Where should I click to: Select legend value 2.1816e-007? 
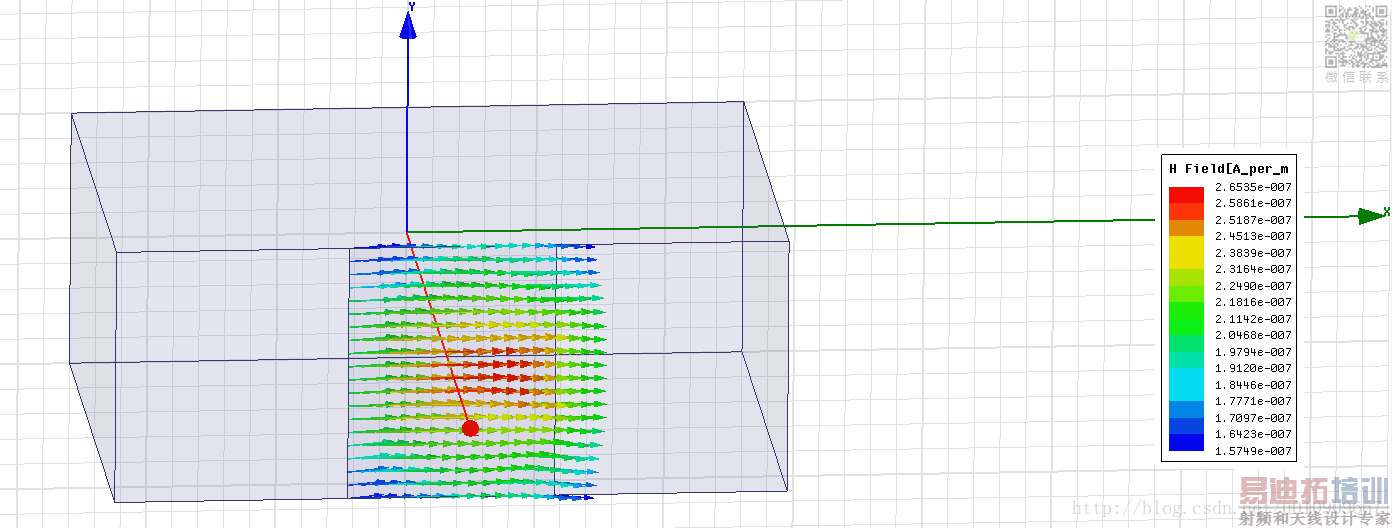point(1253,302)
